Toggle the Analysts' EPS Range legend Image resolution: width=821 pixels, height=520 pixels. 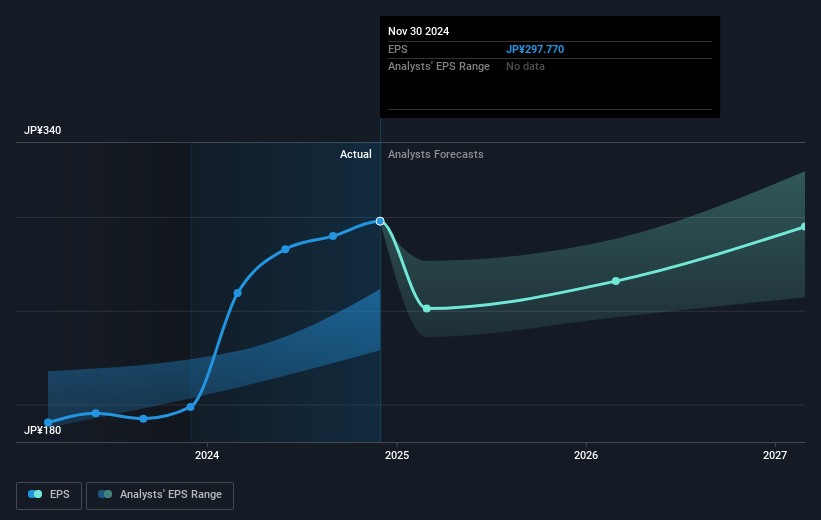[x=160, y=495]
